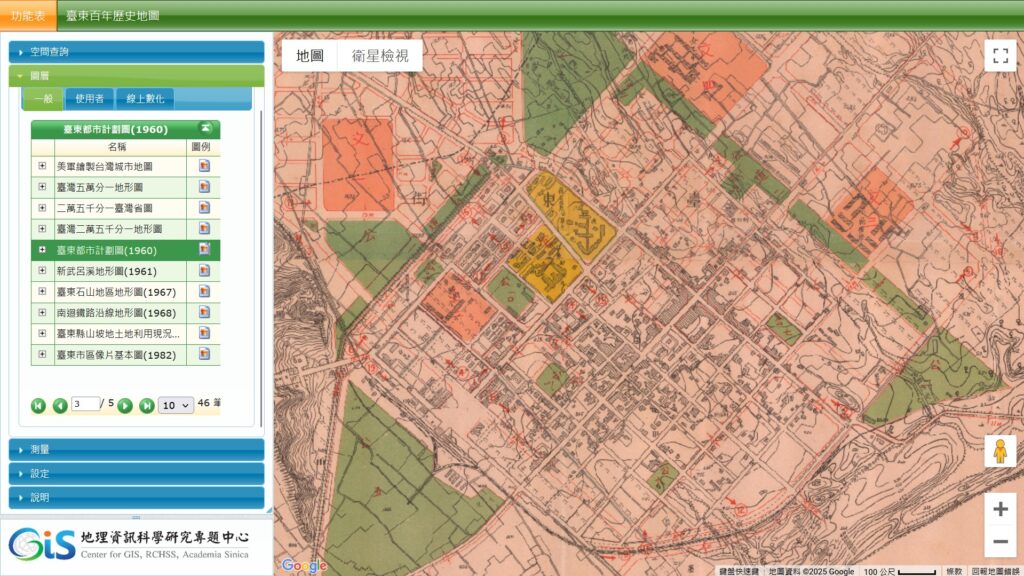This screenshot has height=576, width=1024.
Task: Expand the 臺灣五萬分一地形圖 layer row
Action: 42,187
